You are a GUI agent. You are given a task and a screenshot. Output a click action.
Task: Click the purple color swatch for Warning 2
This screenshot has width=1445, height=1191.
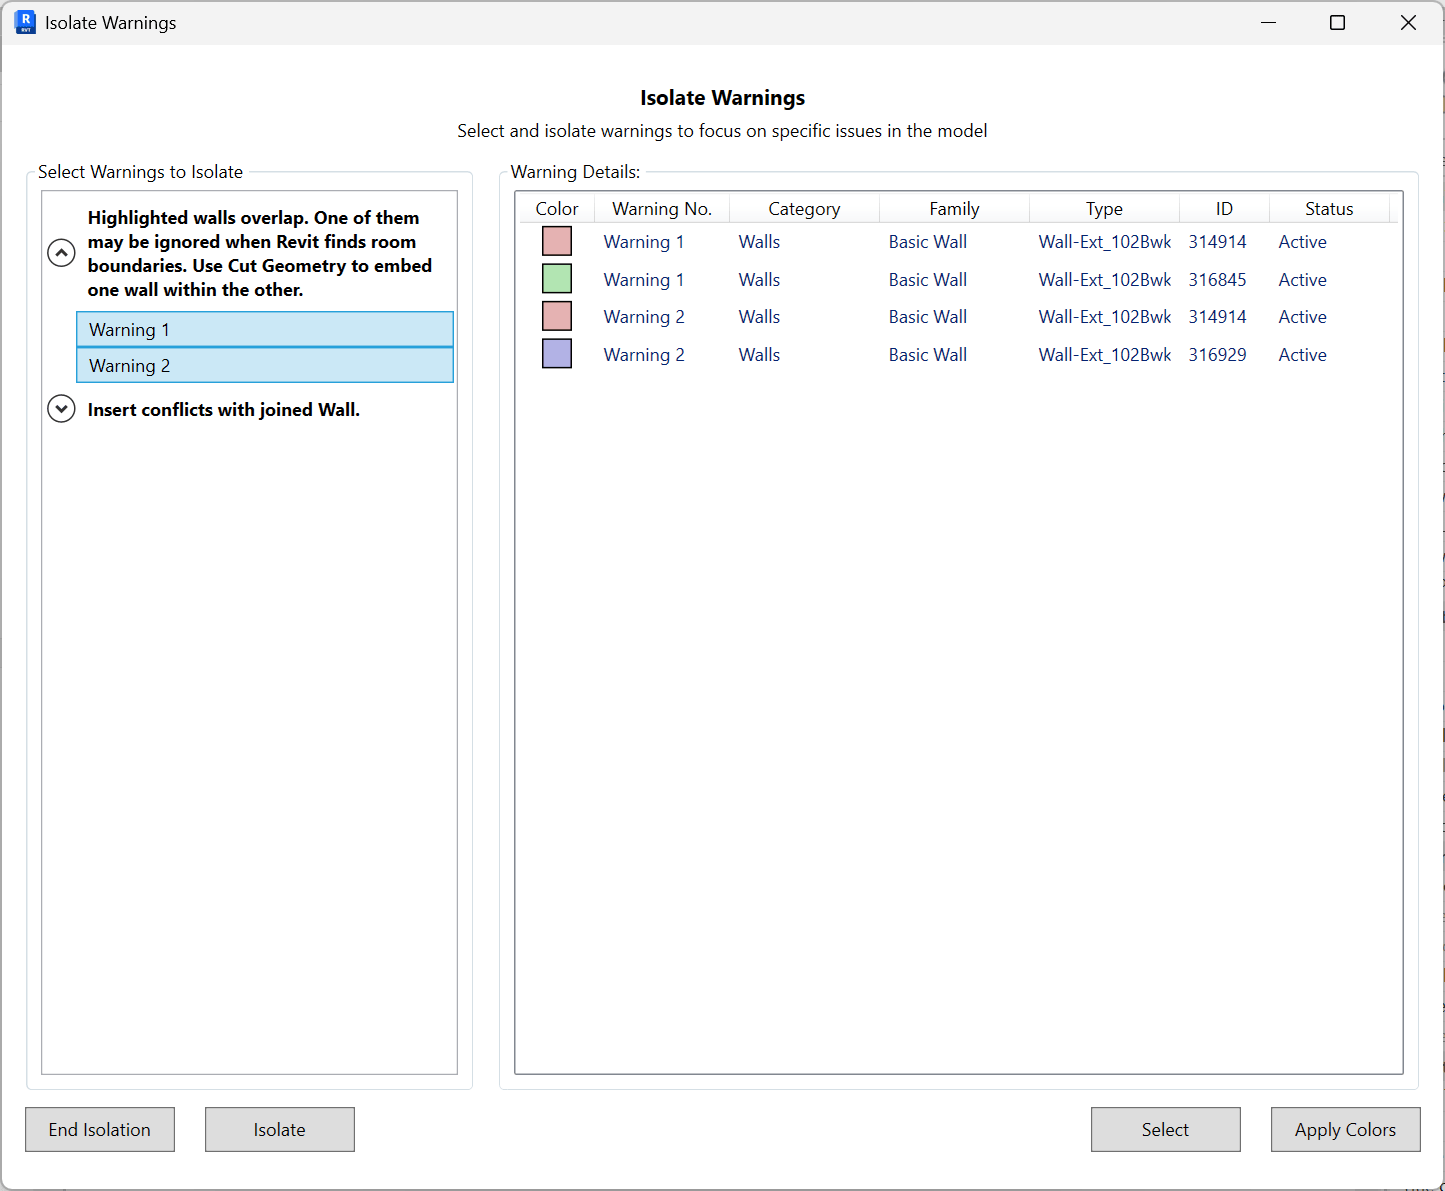coord(556,353)
